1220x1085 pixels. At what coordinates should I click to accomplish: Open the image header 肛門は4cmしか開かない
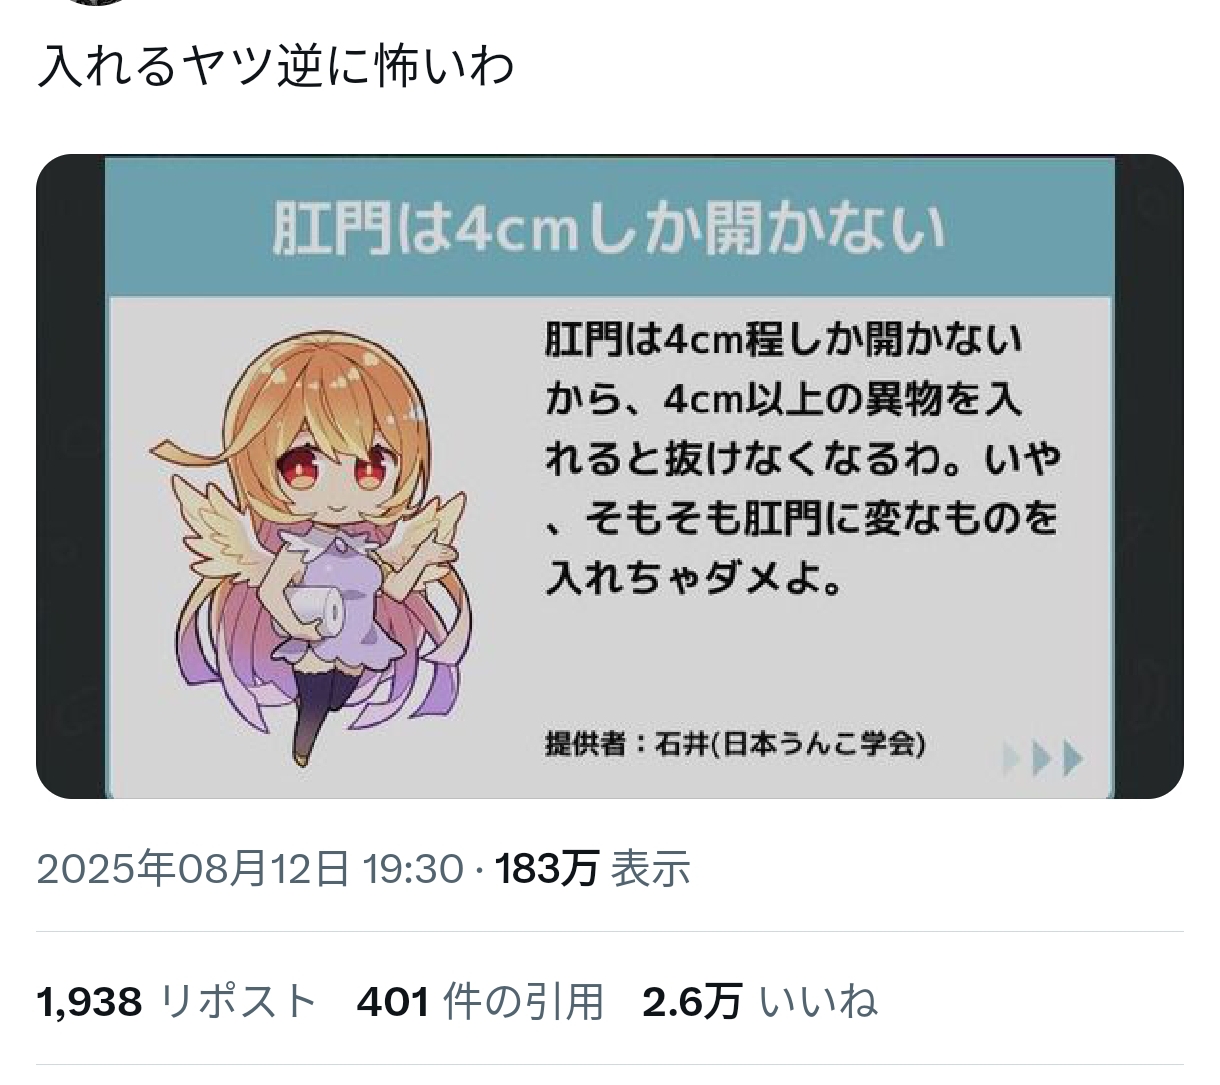[x=609, y=228]
